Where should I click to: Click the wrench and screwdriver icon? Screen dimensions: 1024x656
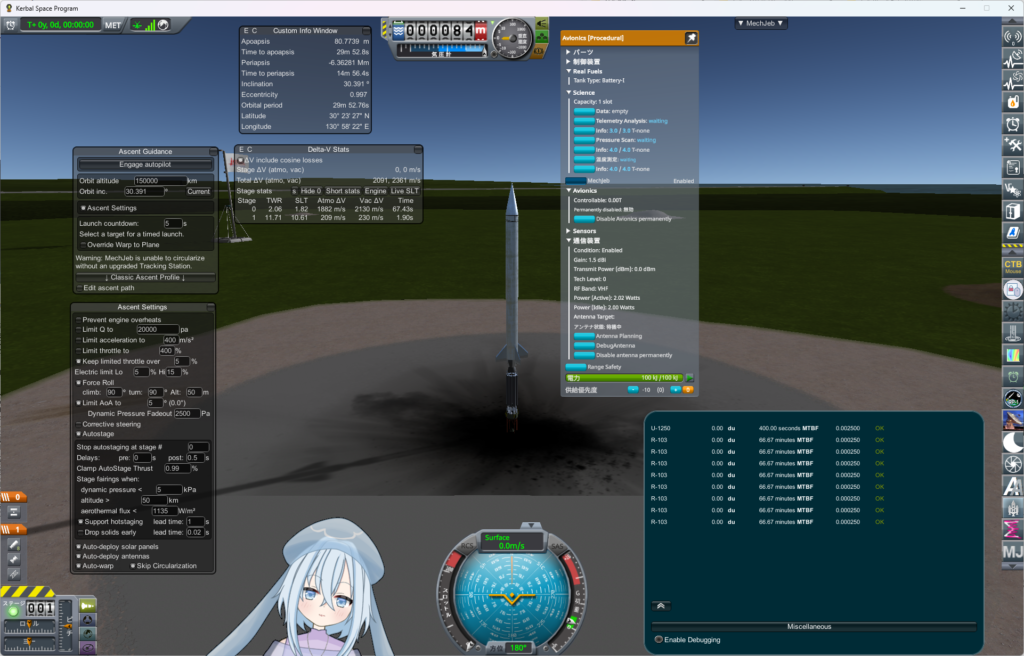pos(1012,145)
